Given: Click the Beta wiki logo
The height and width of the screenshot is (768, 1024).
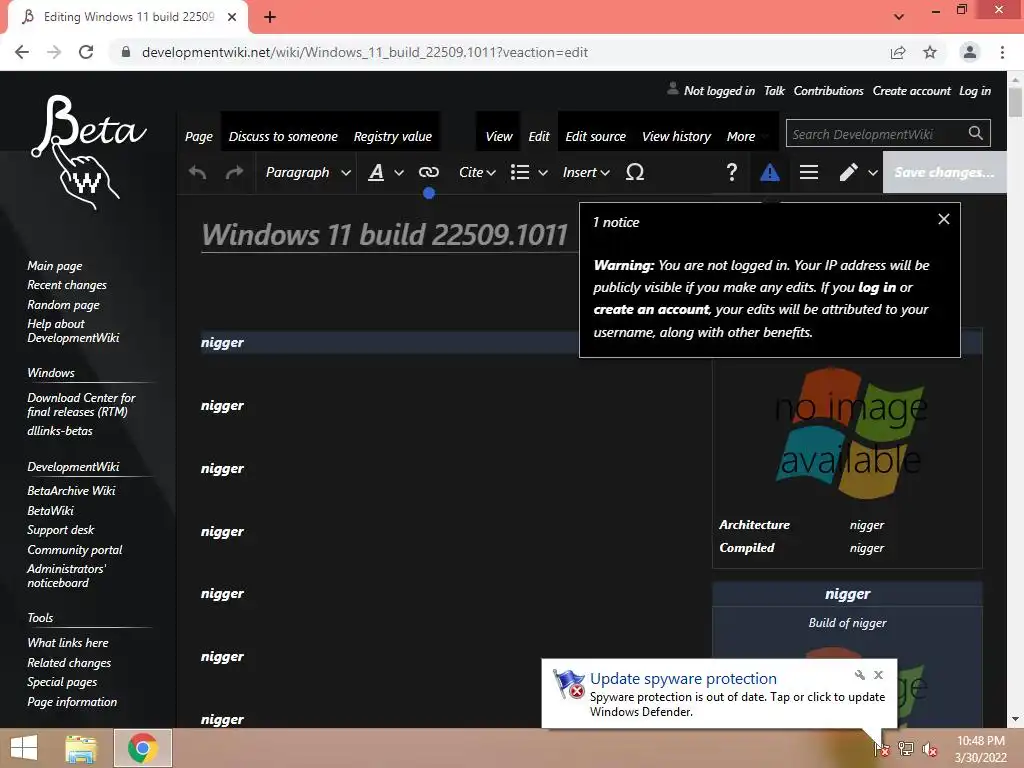Looking at the screenshot, I should pos(88,152).
